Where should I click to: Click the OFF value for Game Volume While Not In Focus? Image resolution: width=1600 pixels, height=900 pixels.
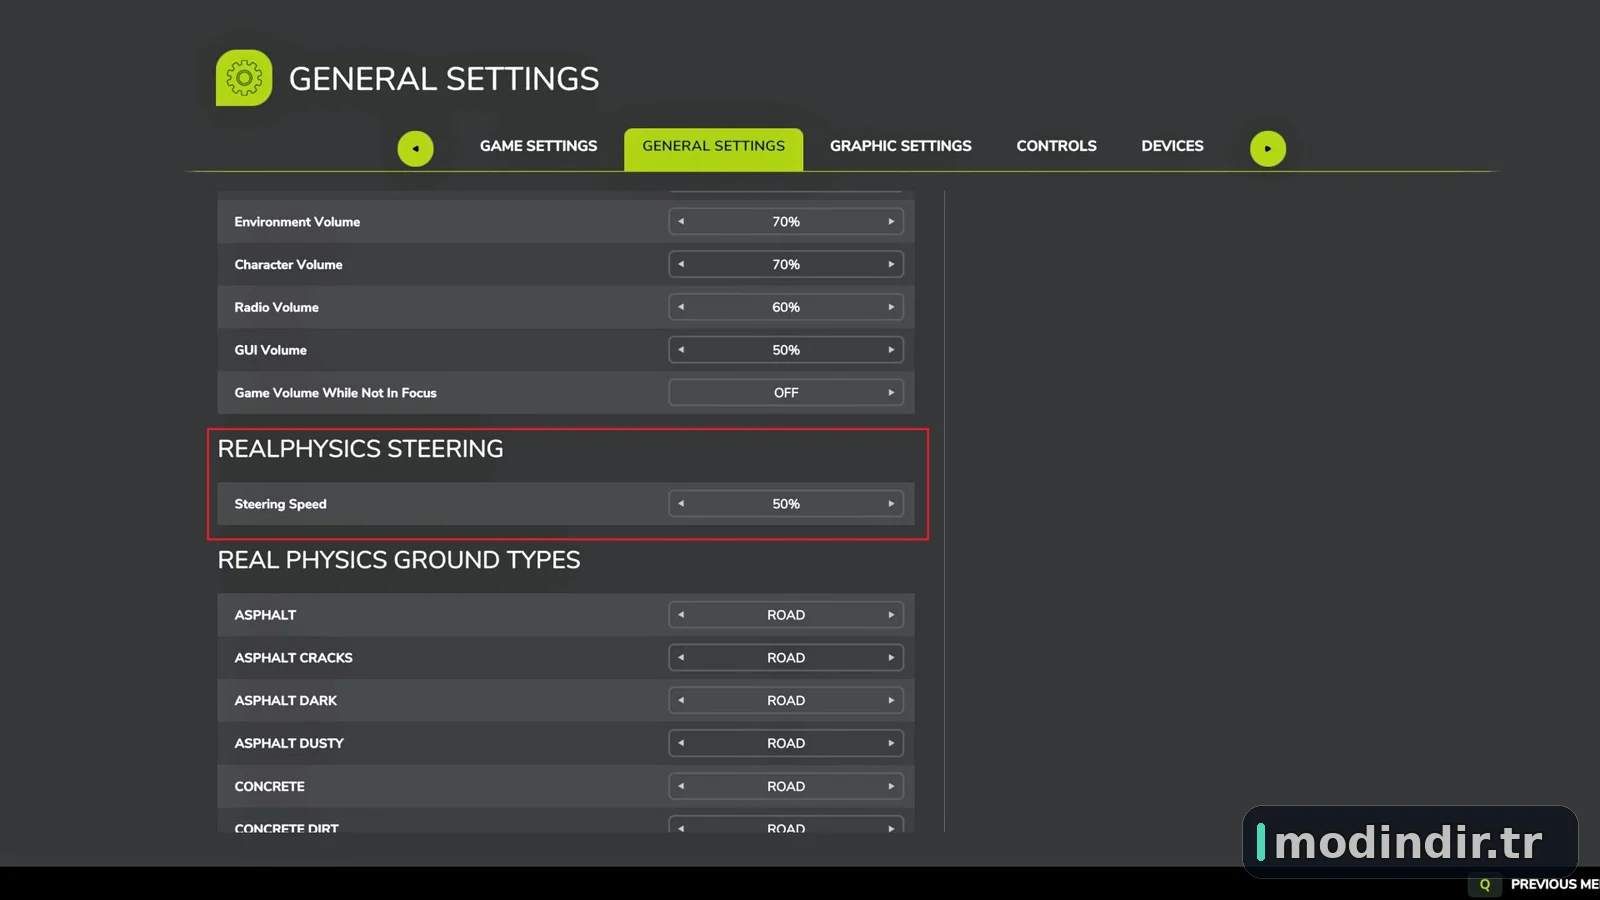pos(786,393)
